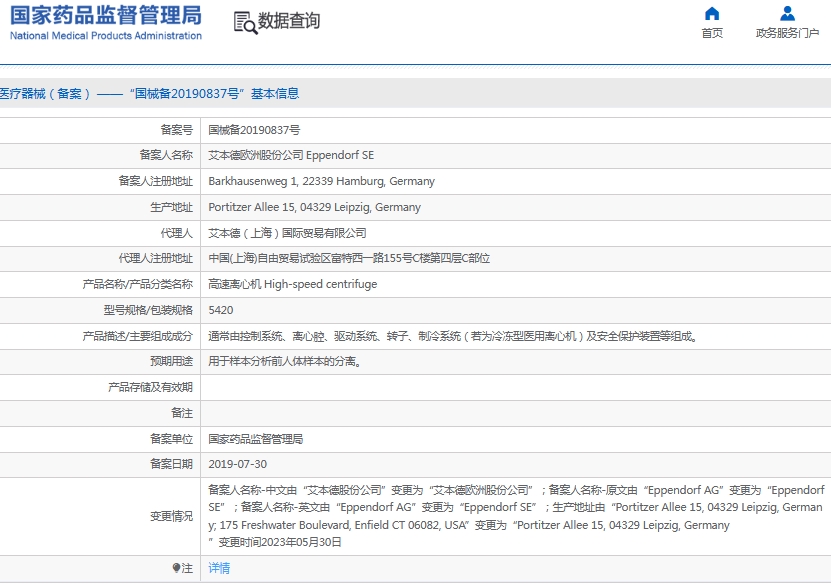831x585 pixels.
Task: Click the 备案单位 label
Action: 171,439
